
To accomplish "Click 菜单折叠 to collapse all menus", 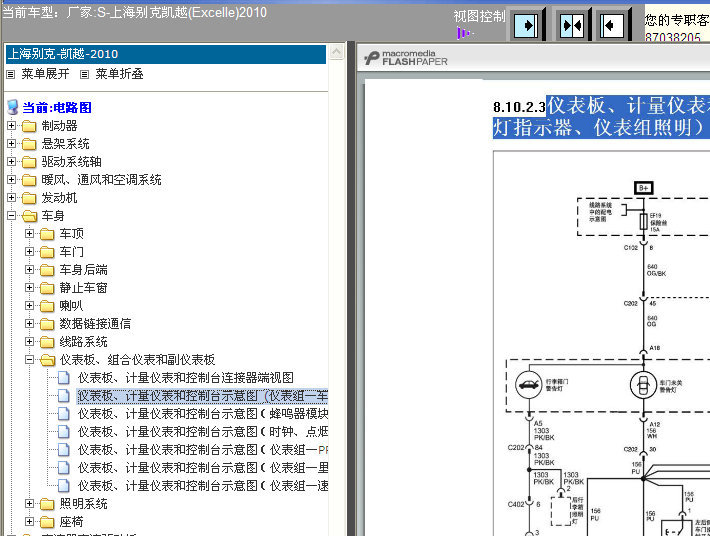I will pos(119,74).
